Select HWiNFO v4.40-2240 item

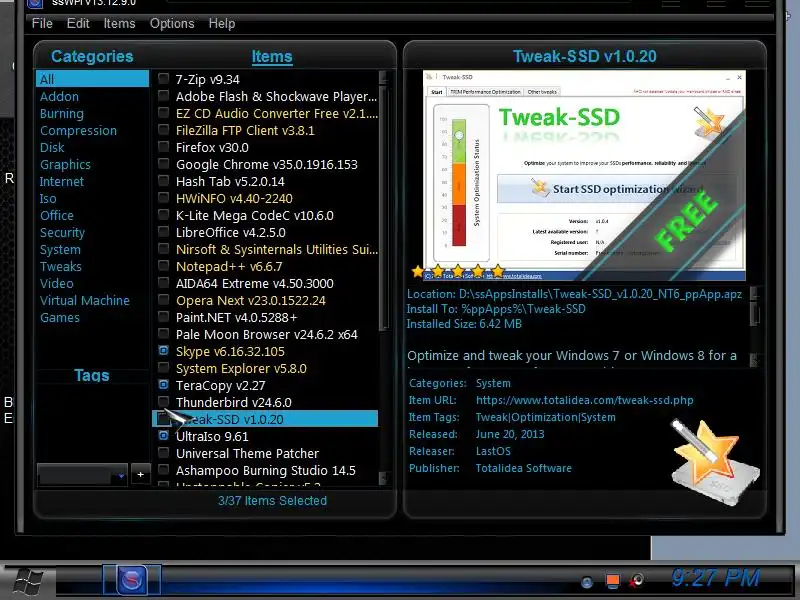[234, 198]
